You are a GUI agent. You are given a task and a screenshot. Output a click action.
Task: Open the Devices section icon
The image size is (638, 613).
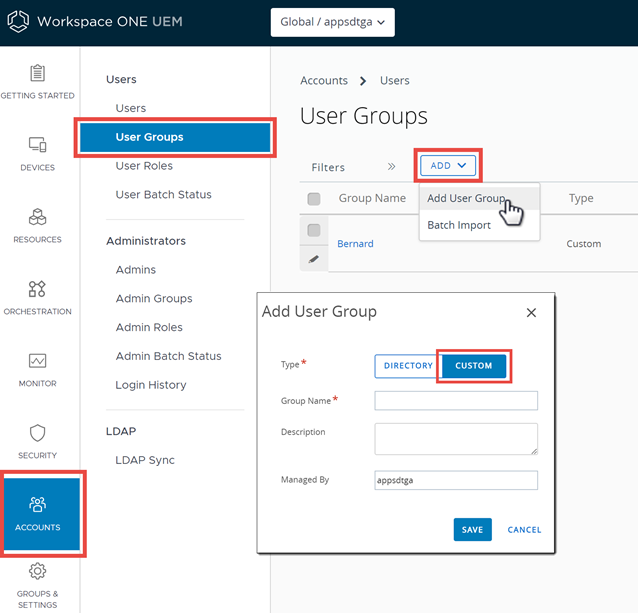pos(37,144)
